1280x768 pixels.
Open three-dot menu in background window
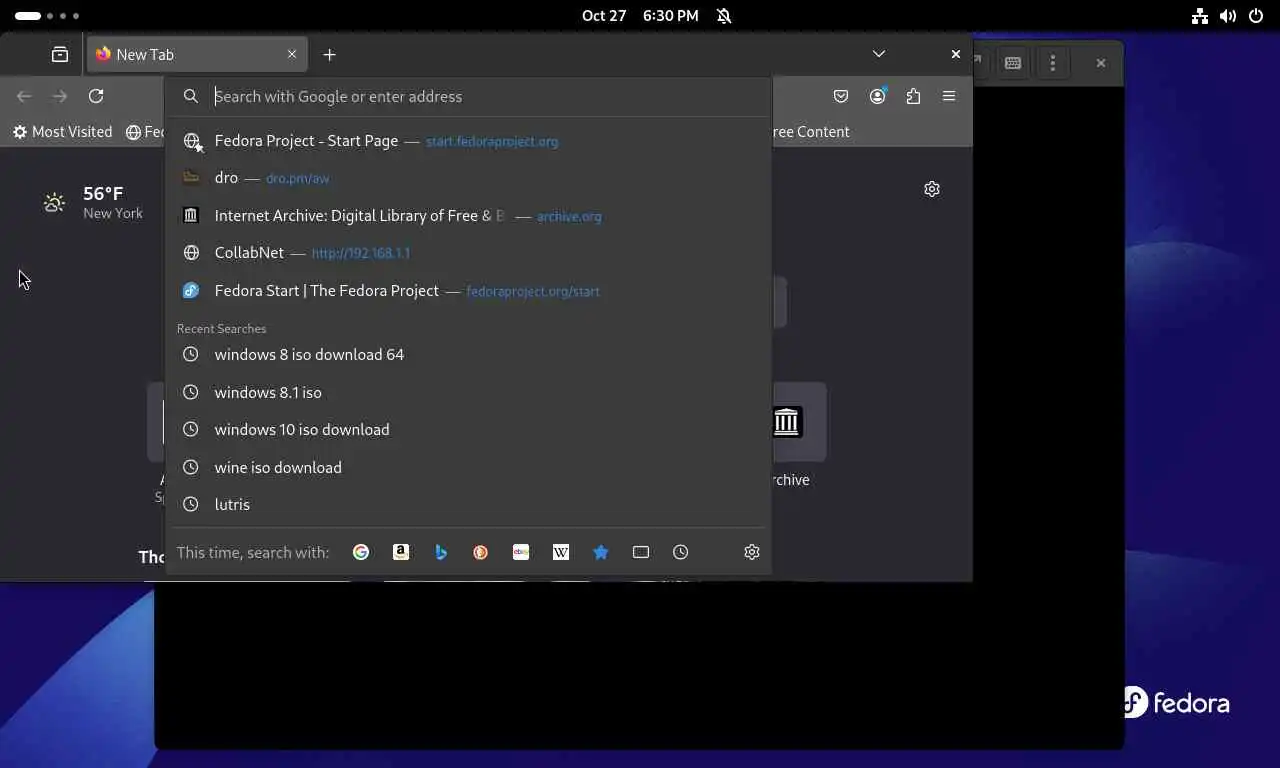[x=1053, y=63]
